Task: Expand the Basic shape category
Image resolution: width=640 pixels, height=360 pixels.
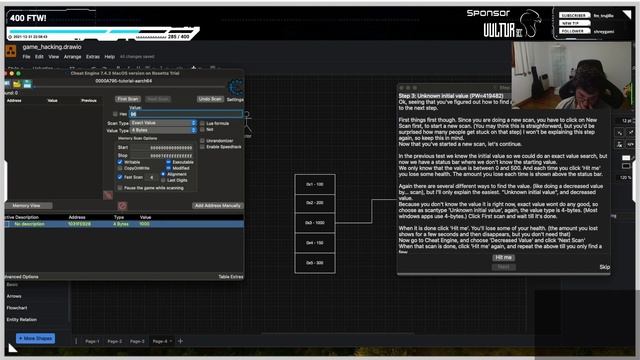Action: click(12, 284)
